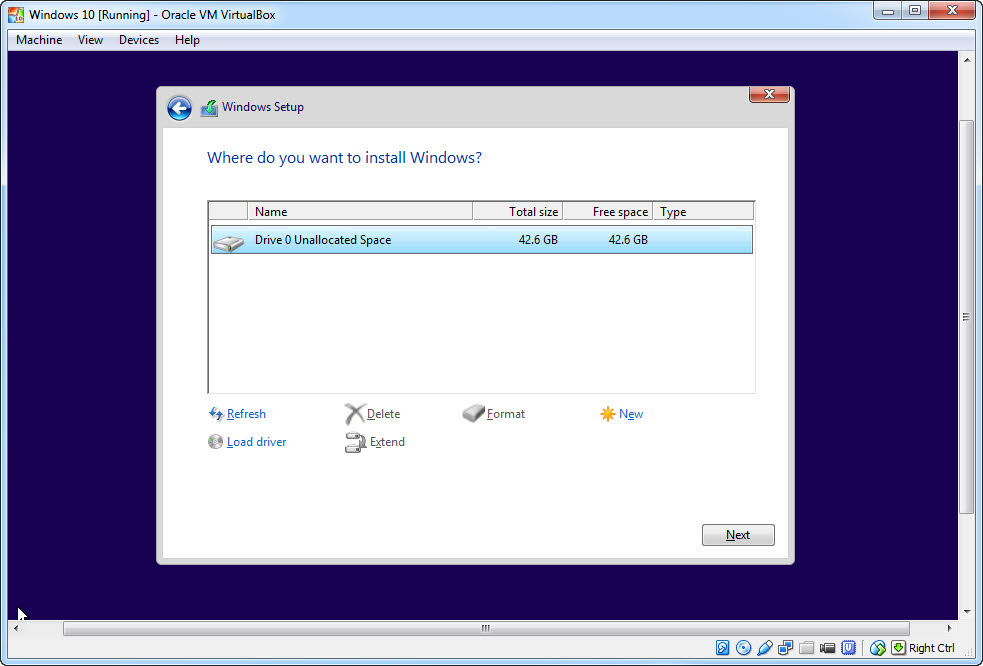
Task: Click the Free space column header
Action: [607, 211]
